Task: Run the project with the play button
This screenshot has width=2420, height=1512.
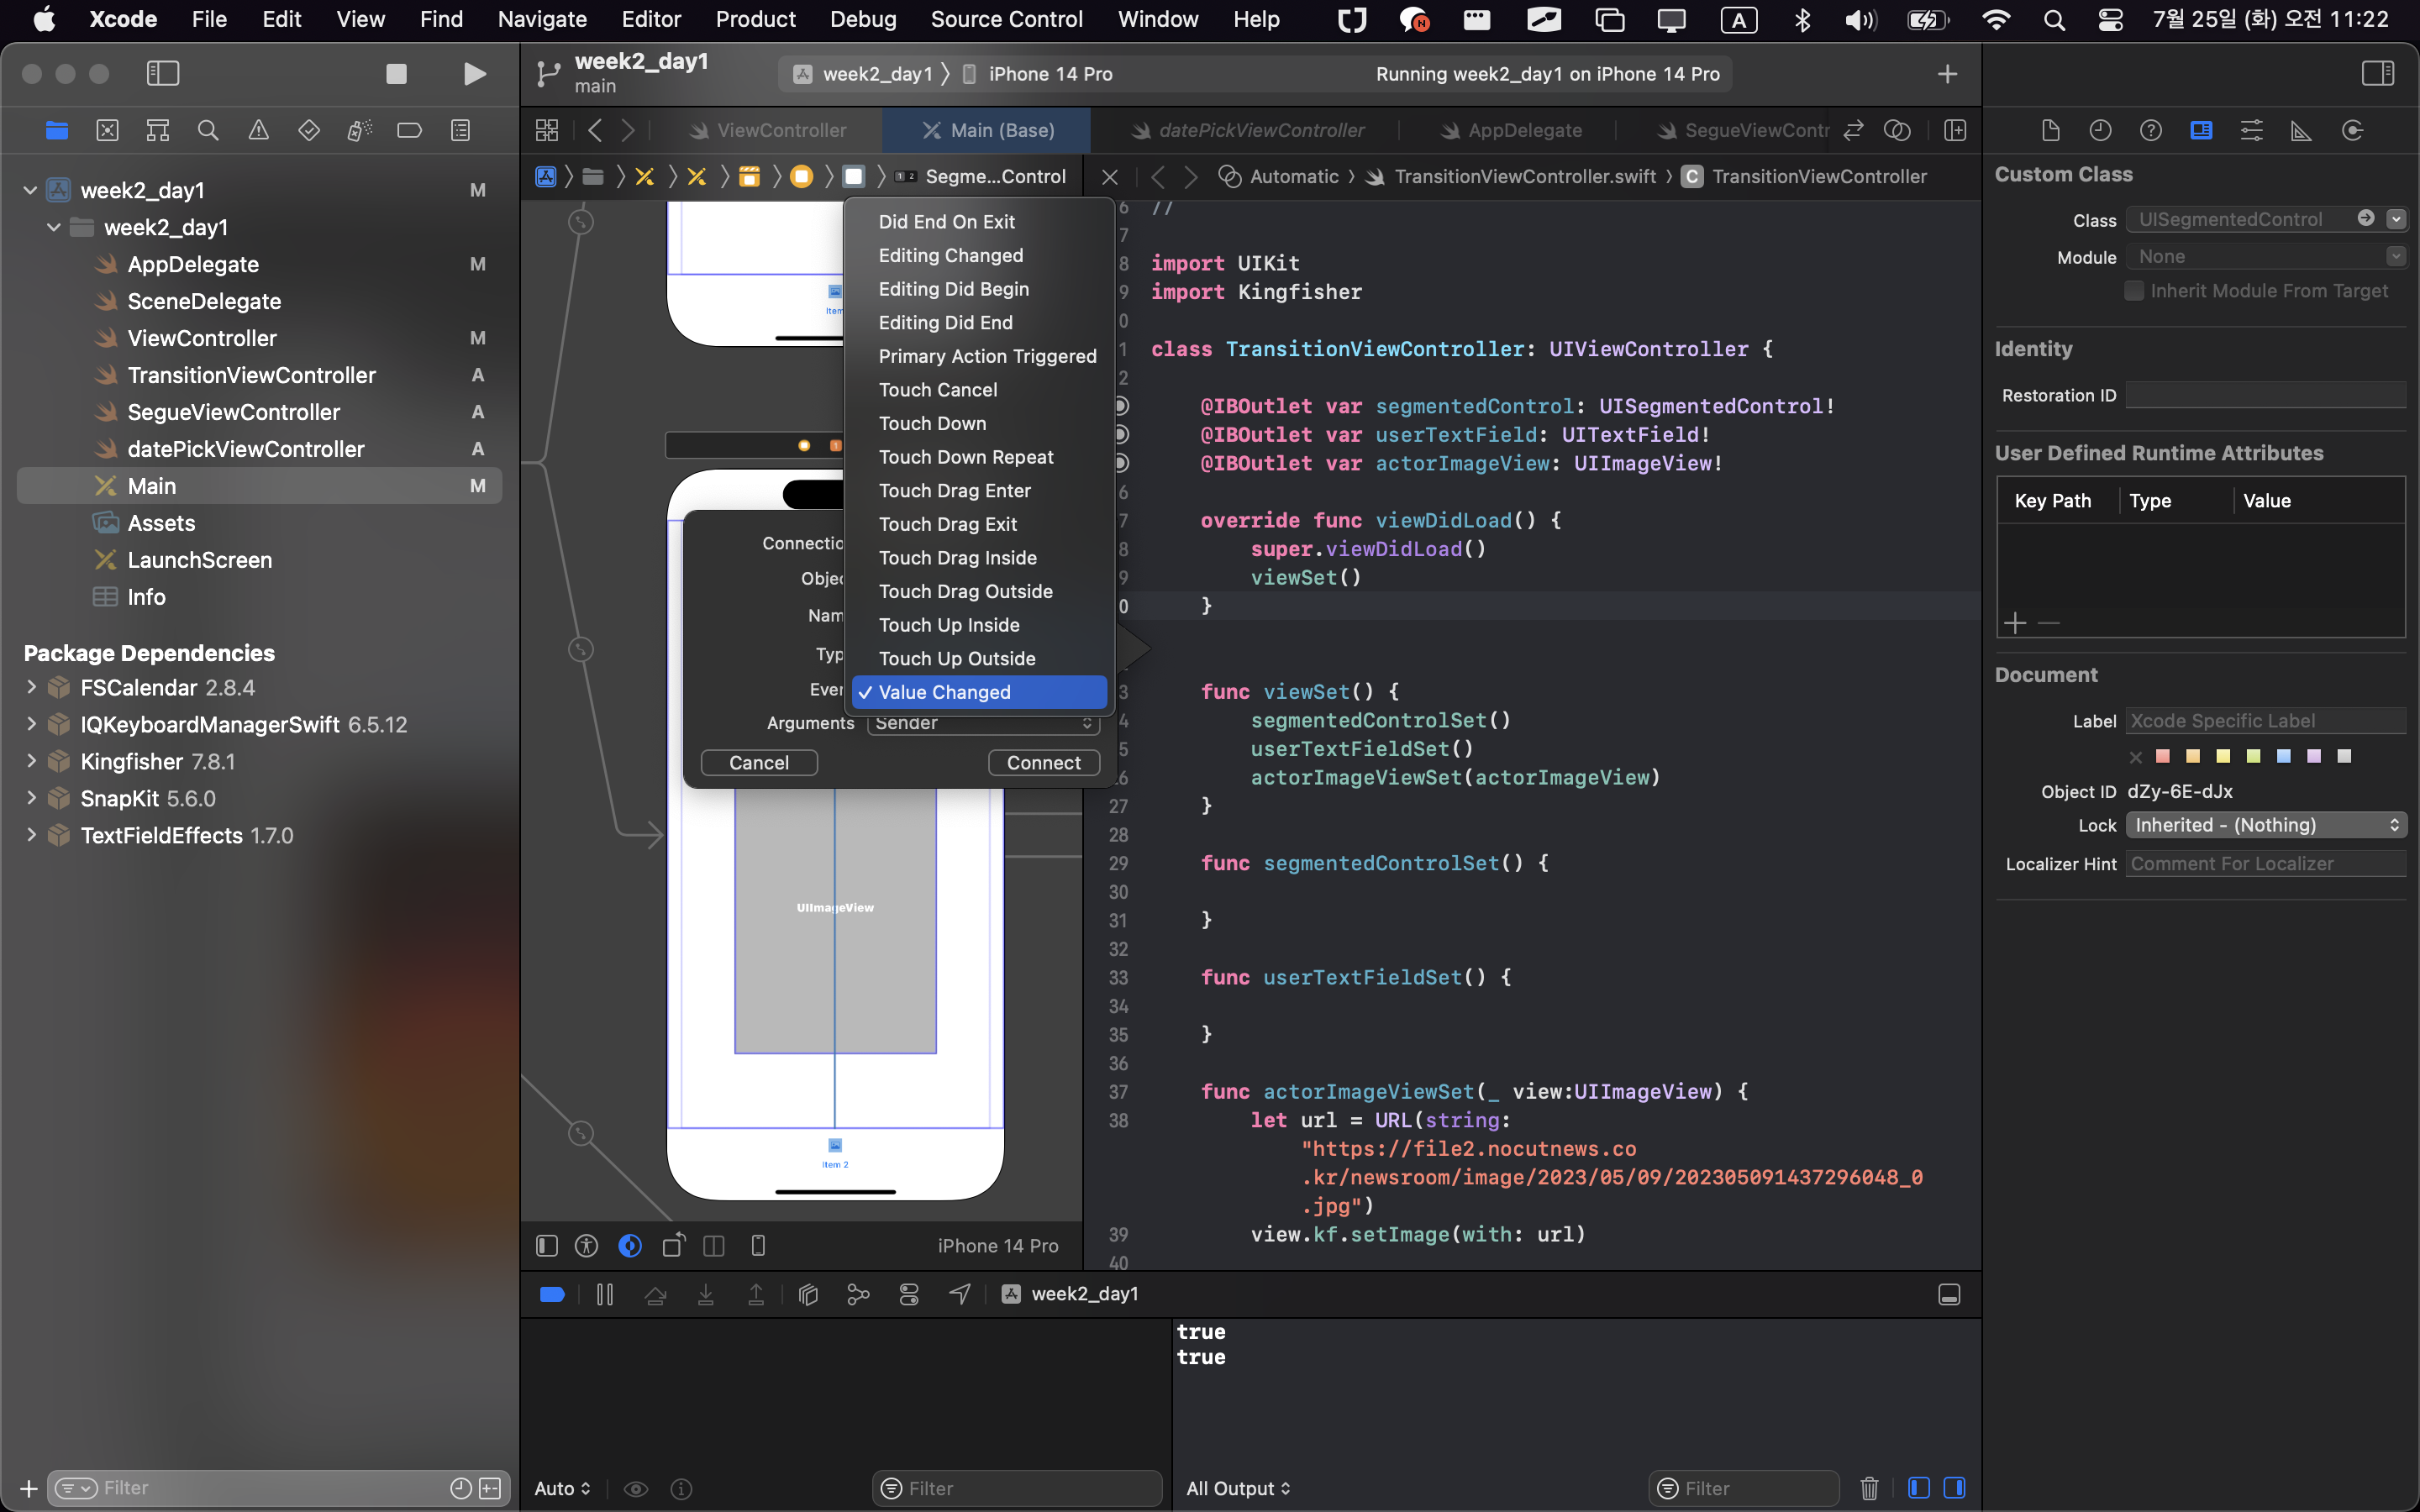Action: tap(475, 74)
